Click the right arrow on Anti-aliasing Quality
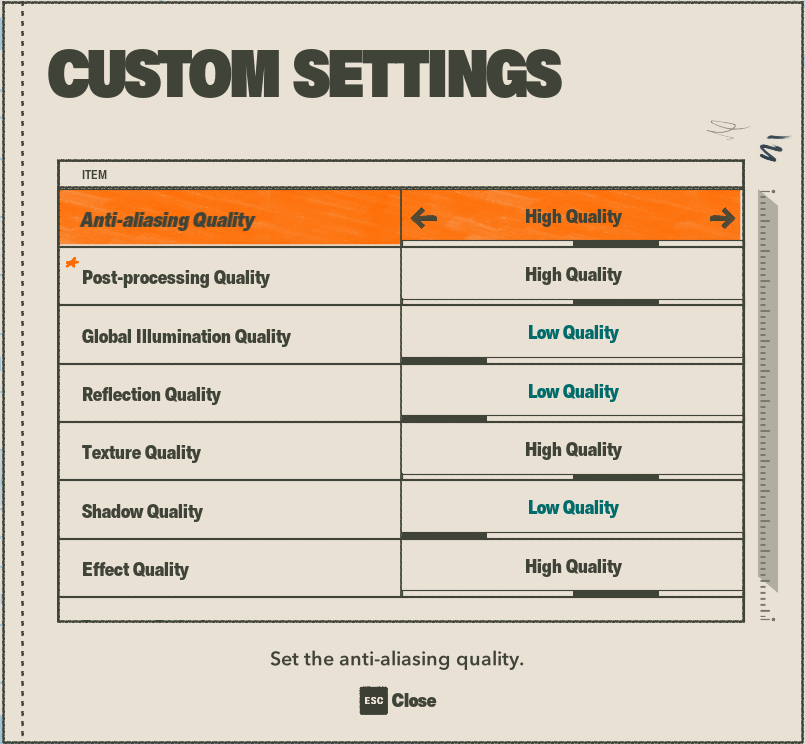This screenshot has width=805, height=744. pos(722,218)
